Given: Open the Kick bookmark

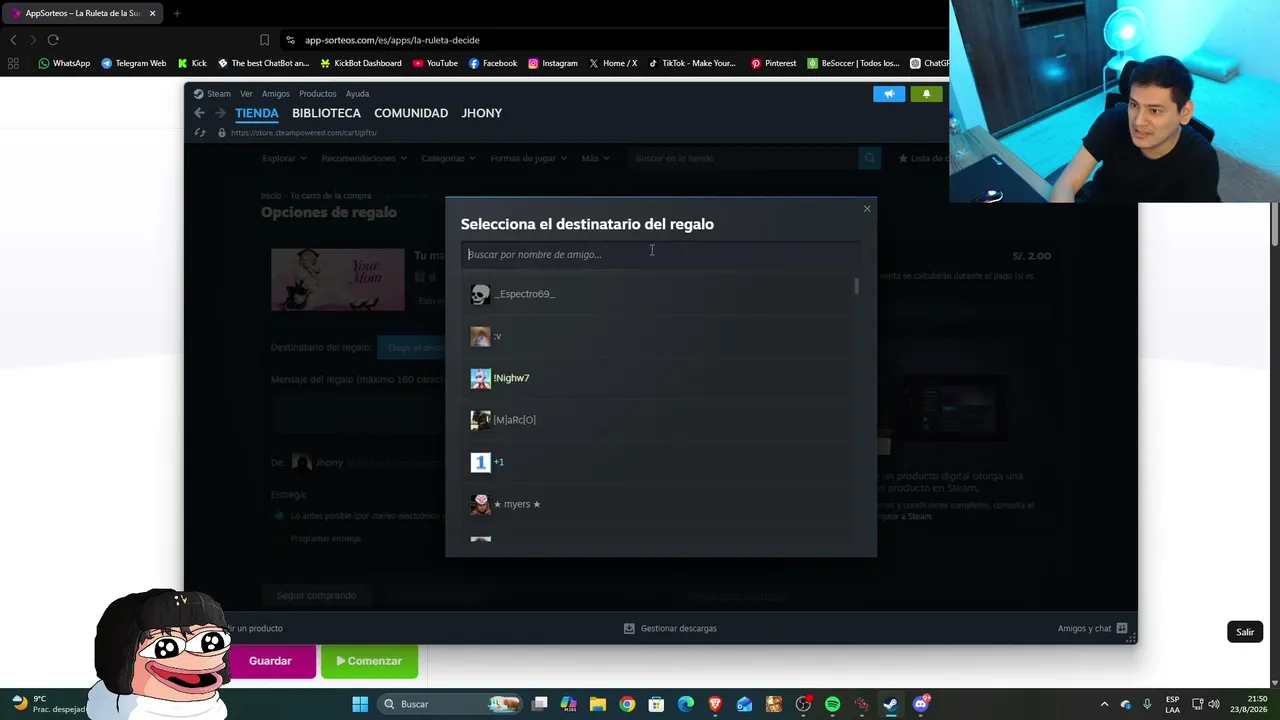Looking at the screenshot, I should [192, 63].
